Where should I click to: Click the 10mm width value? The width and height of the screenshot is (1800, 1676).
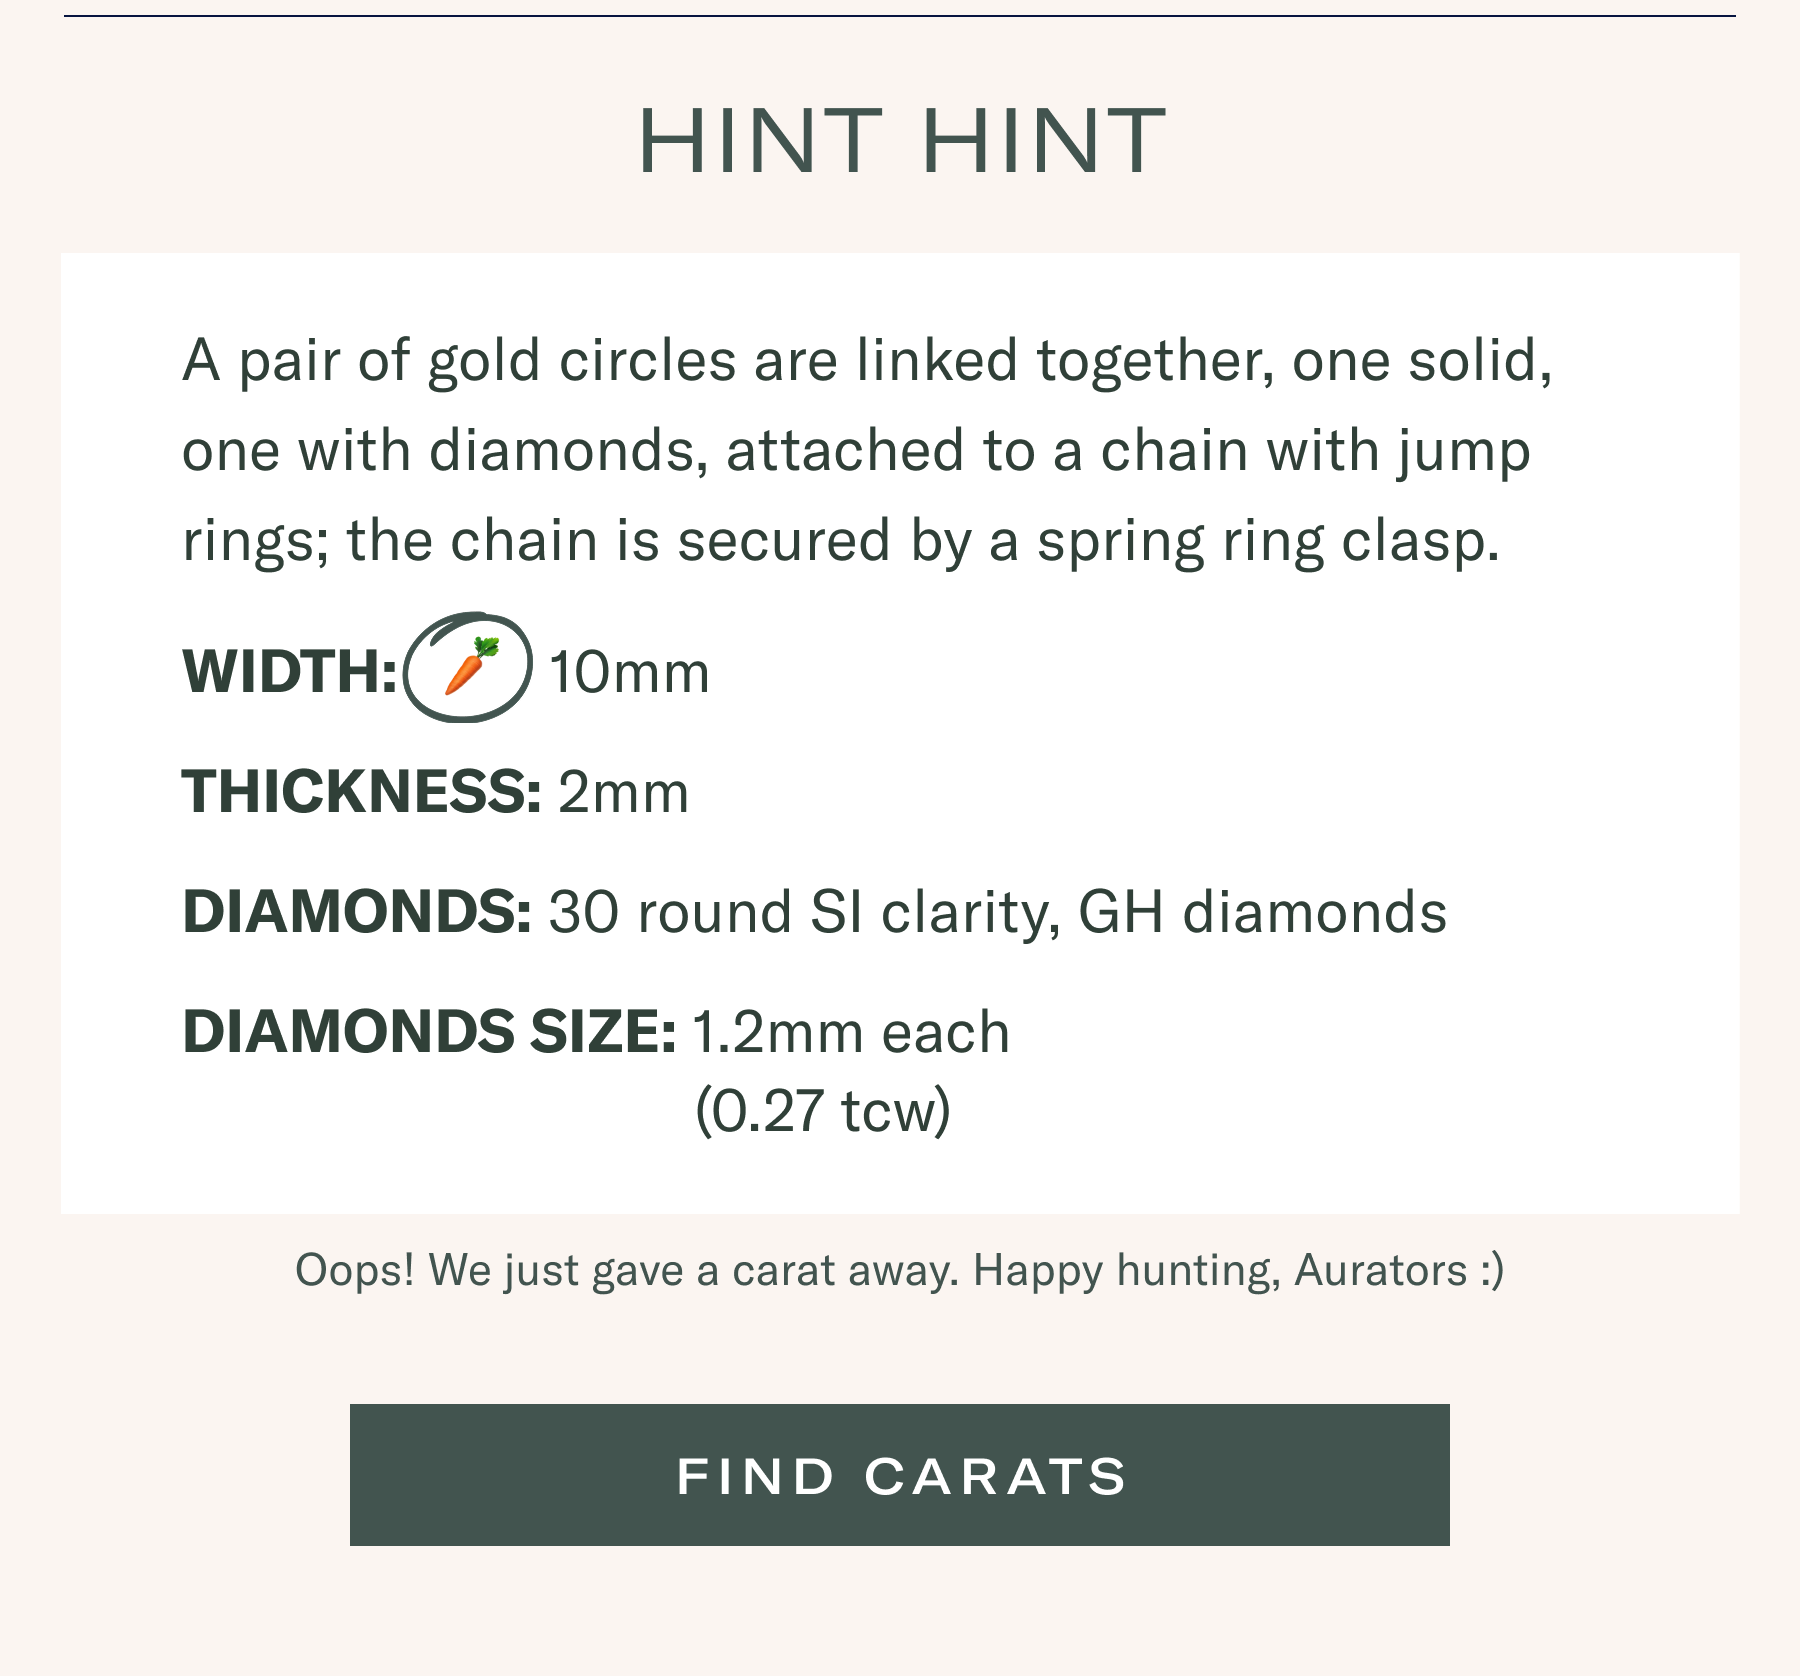629,672
